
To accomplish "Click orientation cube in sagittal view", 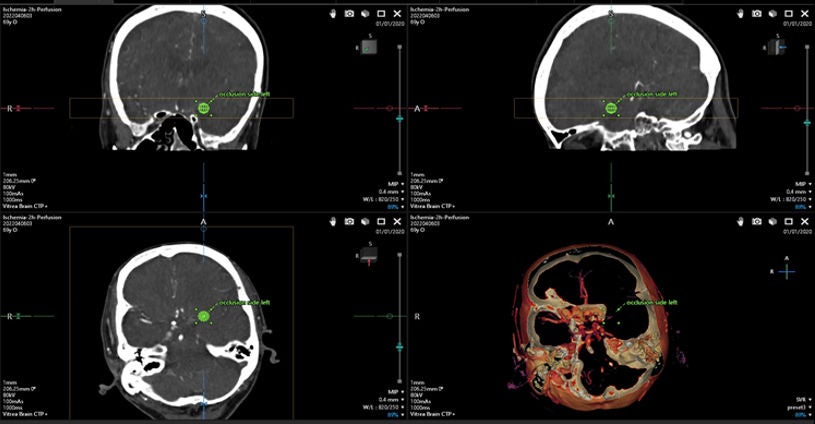I will pyautogui.click(x=775, y=47).
